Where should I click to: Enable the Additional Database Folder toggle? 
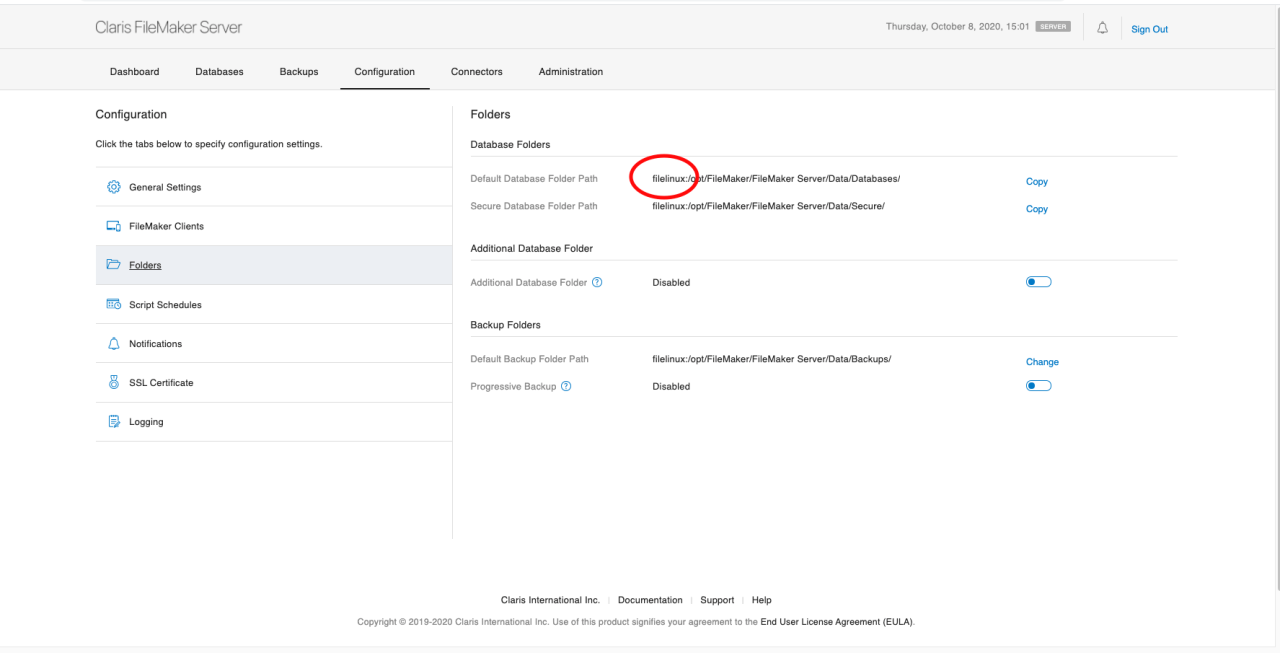(1038, 282)
